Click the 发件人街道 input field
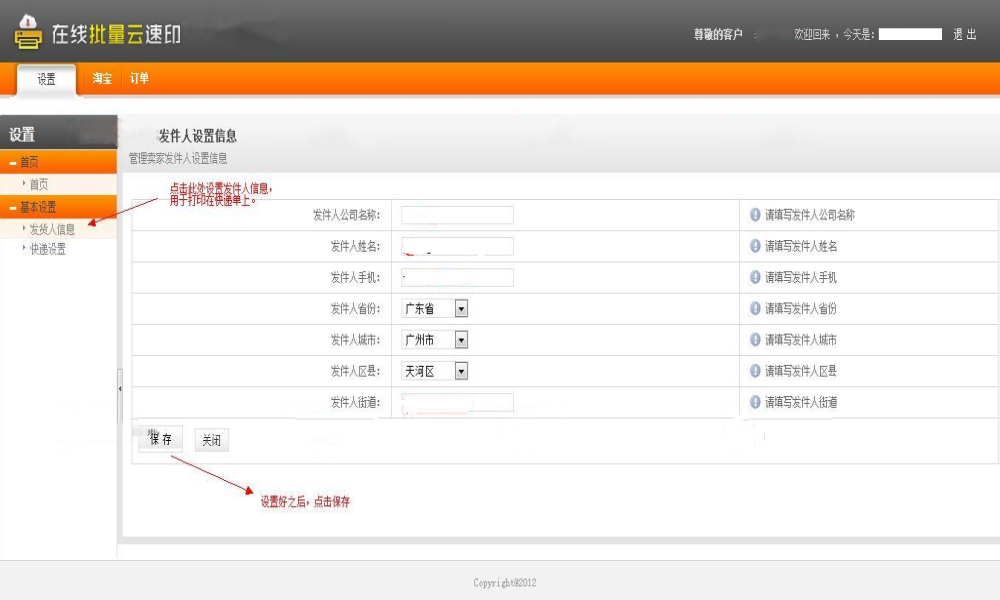1000x600 pixels. [457, 402]
